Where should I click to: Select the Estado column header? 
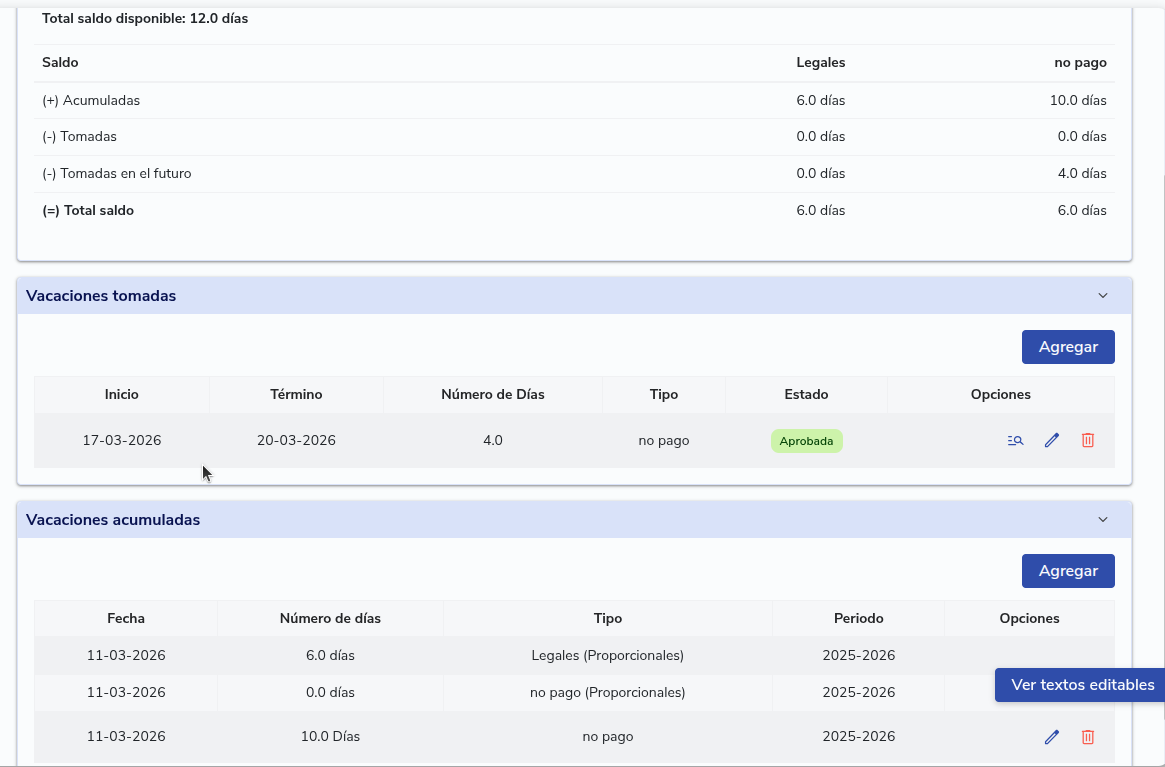(x=806, y=394)
